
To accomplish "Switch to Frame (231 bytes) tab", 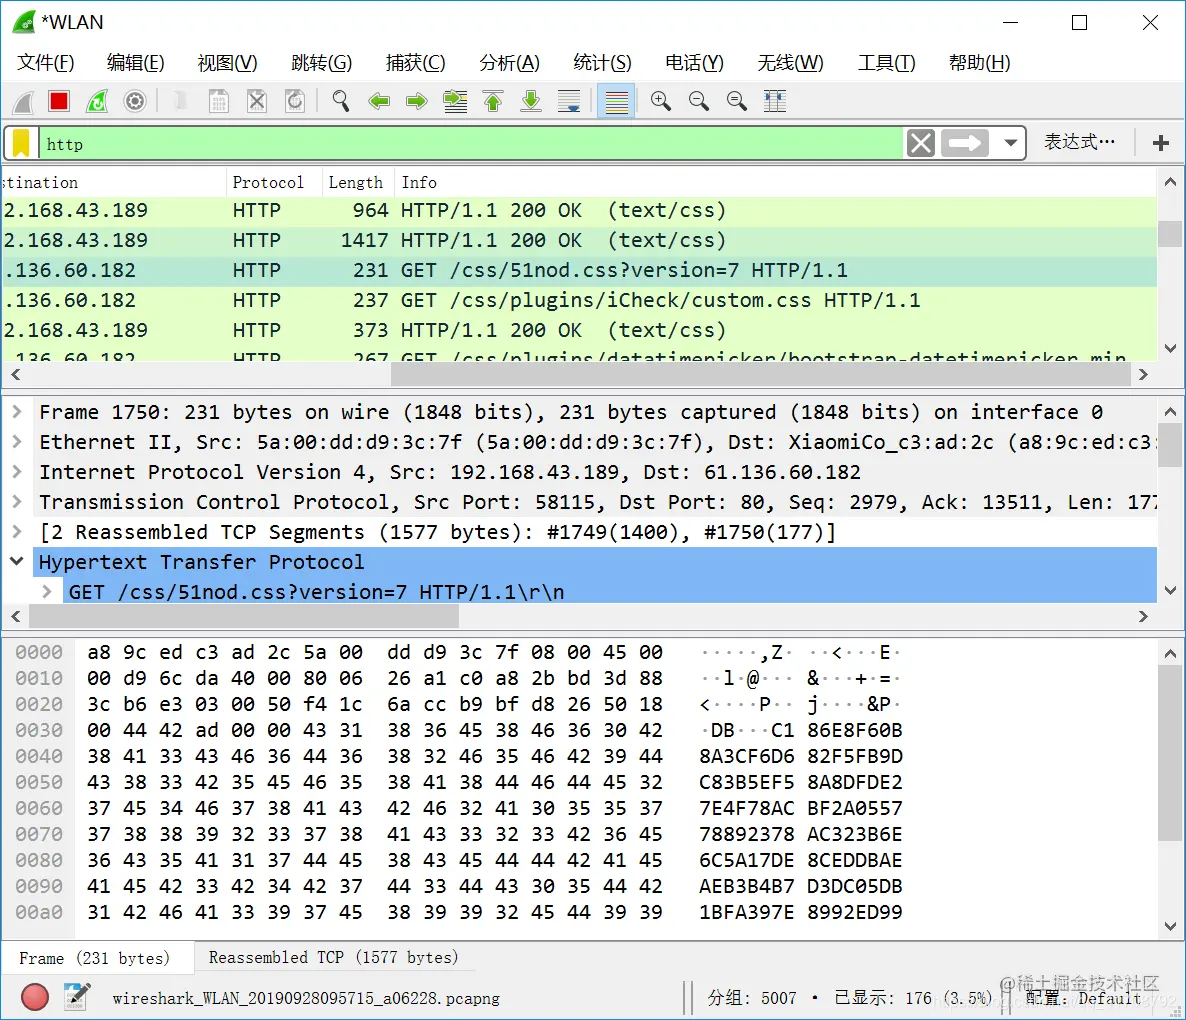I will pos(96,958).
